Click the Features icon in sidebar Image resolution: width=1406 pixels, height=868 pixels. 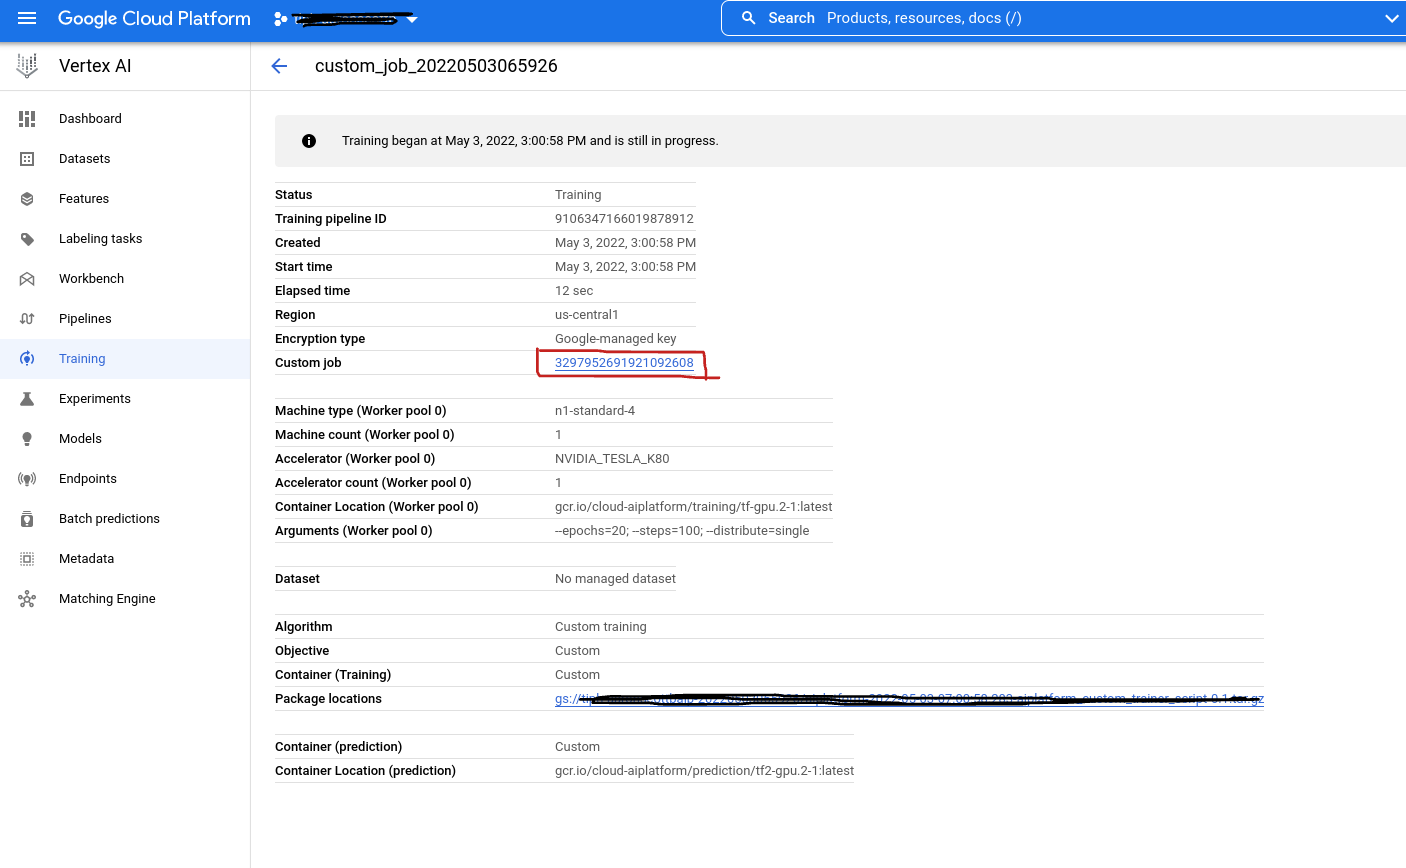pyautogui.click(x=27, y=199)
